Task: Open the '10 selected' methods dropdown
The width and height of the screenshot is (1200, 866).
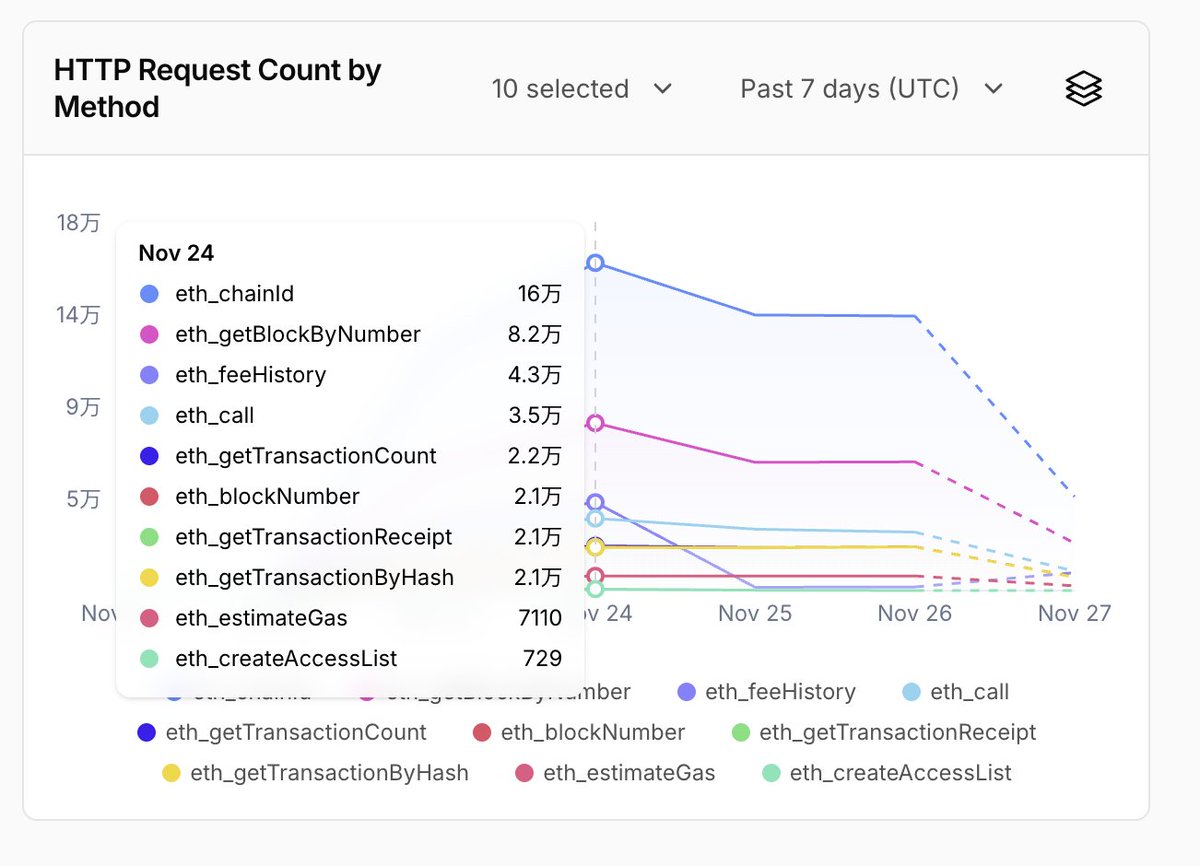Action: (x=582, y=89)
